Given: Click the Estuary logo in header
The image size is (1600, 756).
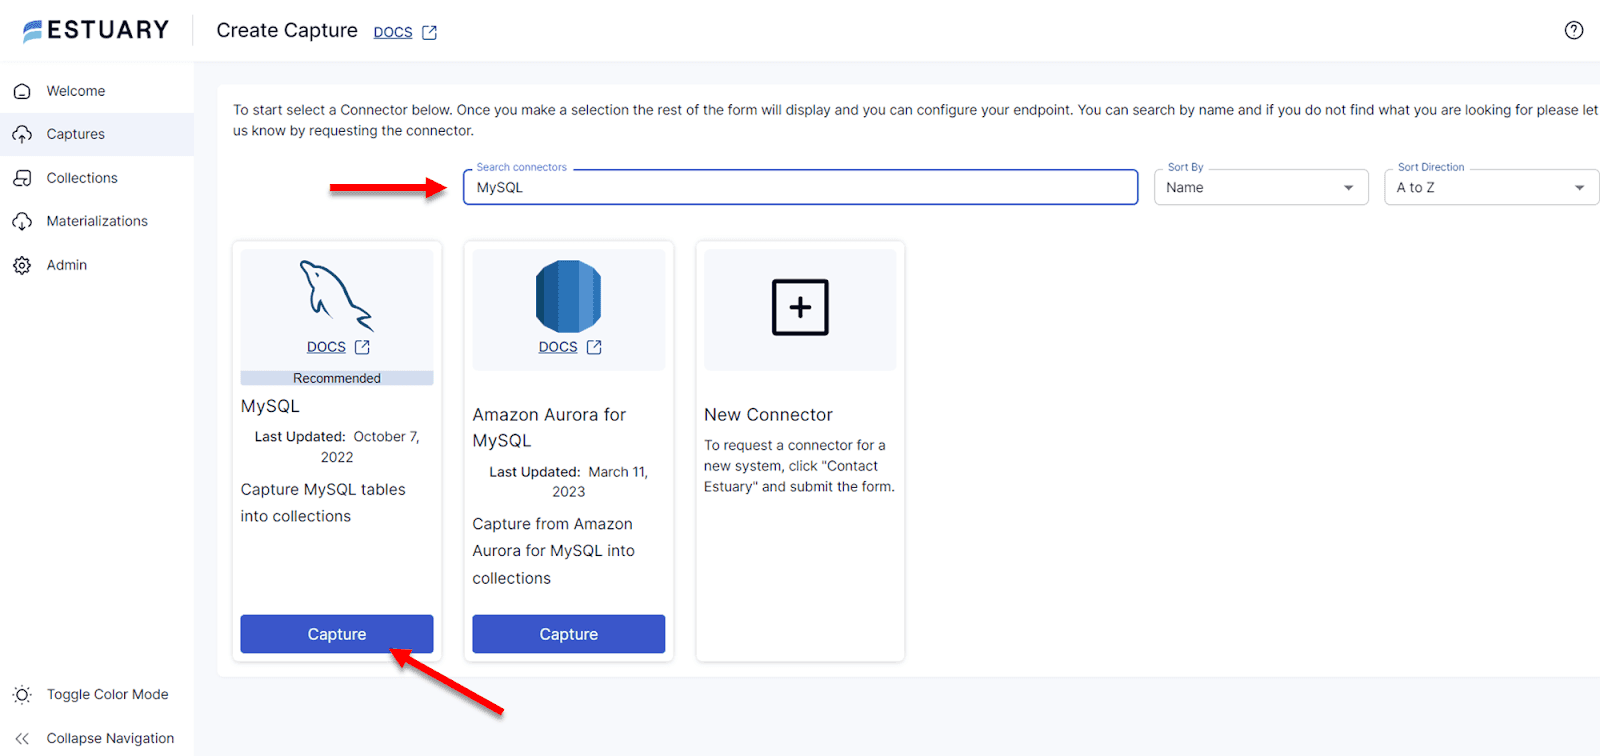Looking at the screenshot, I should (96, 30).
